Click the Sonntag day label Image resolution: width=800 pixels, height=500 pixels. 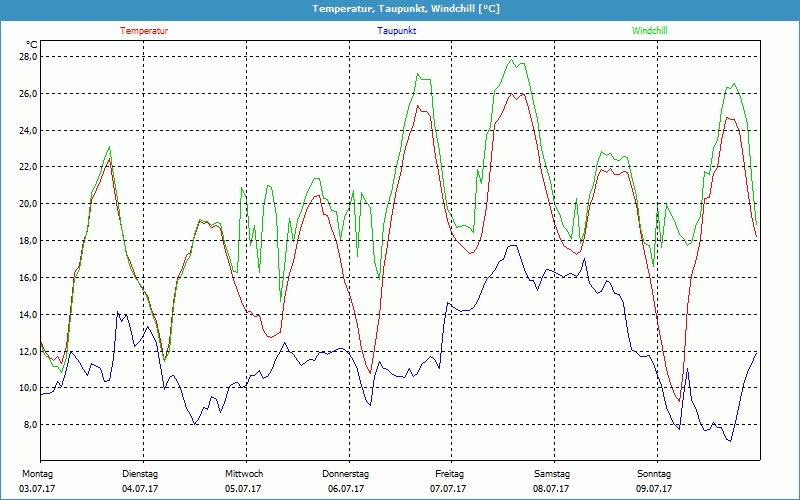654,474
